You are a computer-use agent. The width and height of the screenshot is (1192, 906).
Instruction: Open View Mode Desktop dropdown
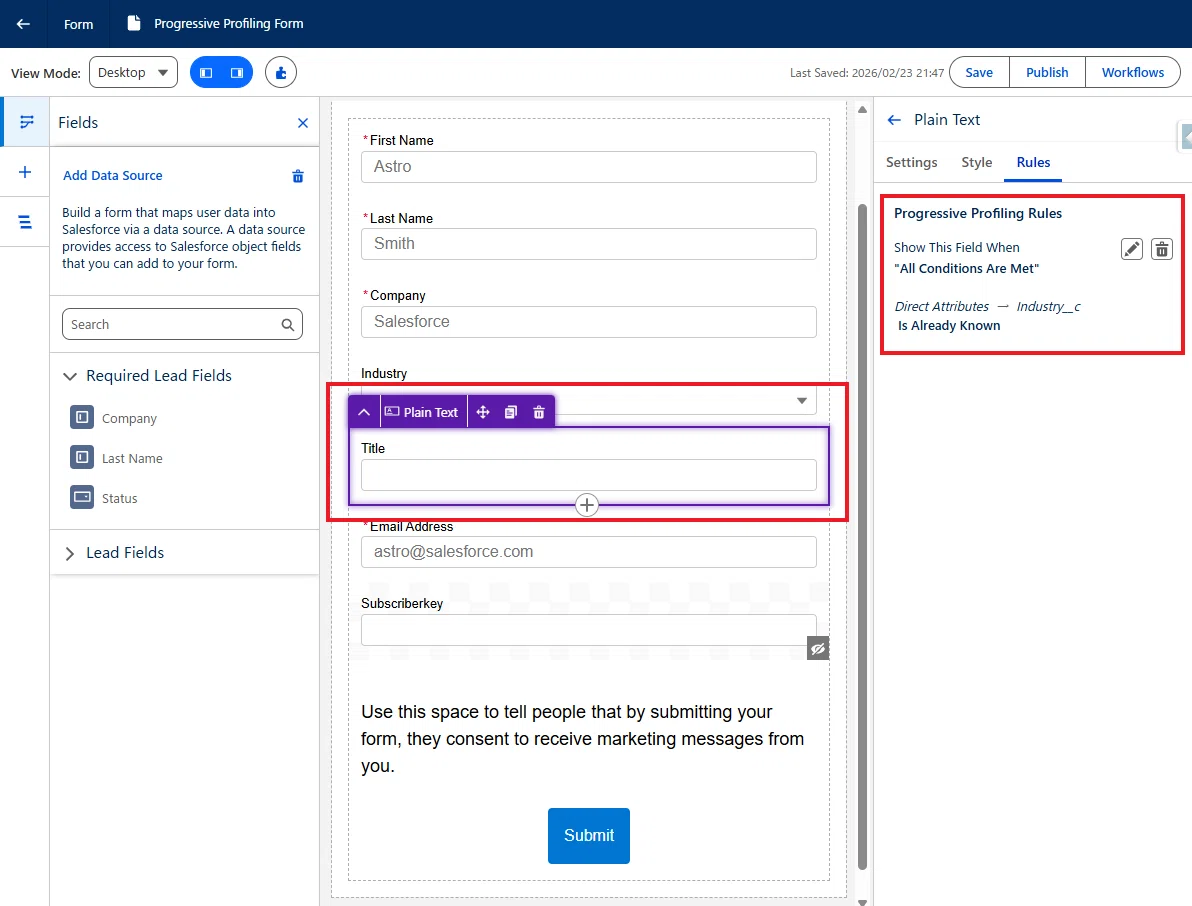click(x=133, y=72)
